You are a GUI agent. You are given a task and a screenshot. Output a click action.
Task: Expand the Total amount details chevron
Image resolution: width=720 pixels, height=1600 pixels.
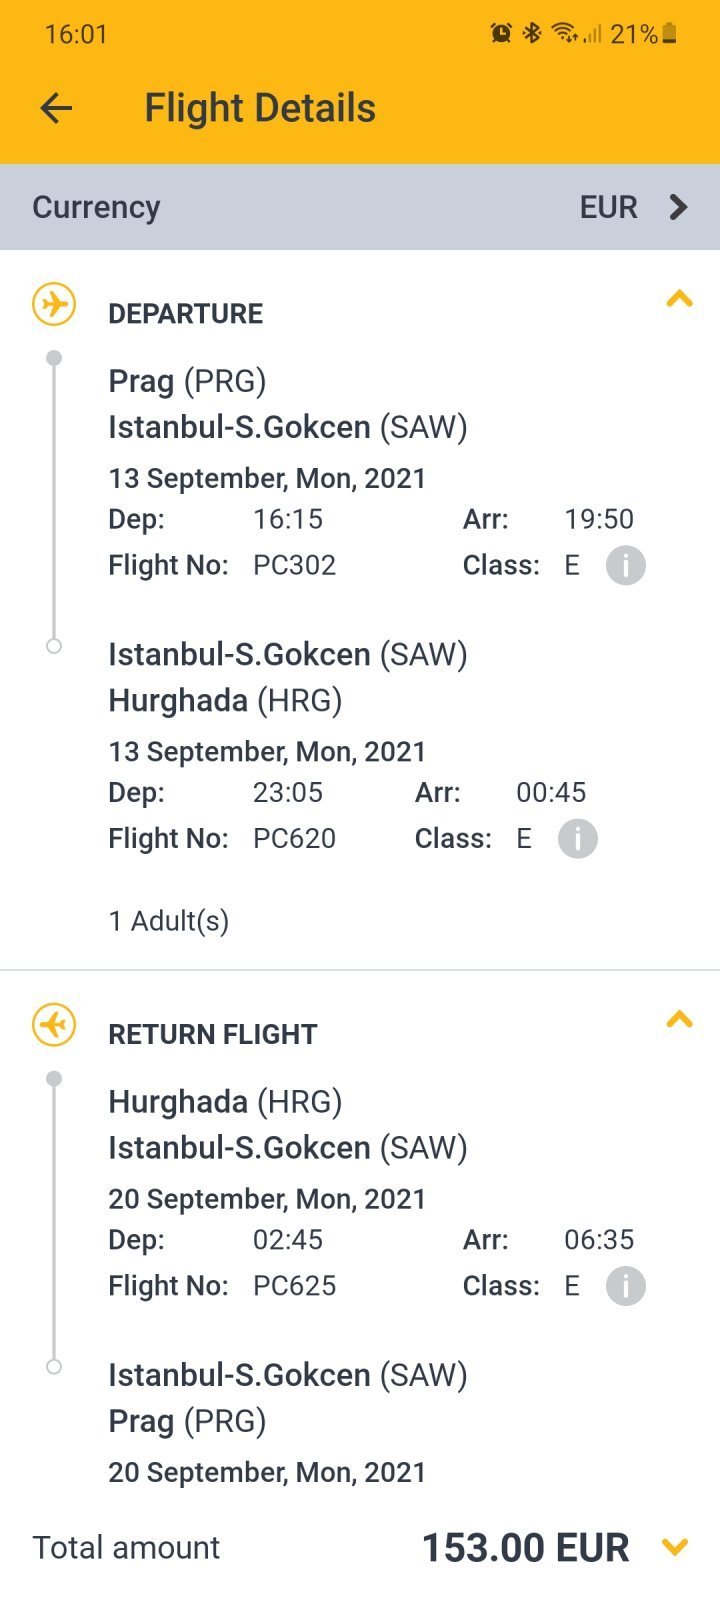coord(676,1547)
